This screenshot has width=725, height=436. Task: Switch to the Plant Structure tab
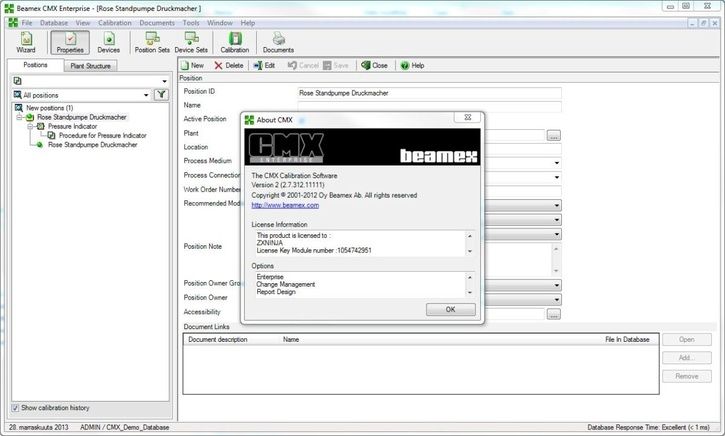click(x=90, y=66)
